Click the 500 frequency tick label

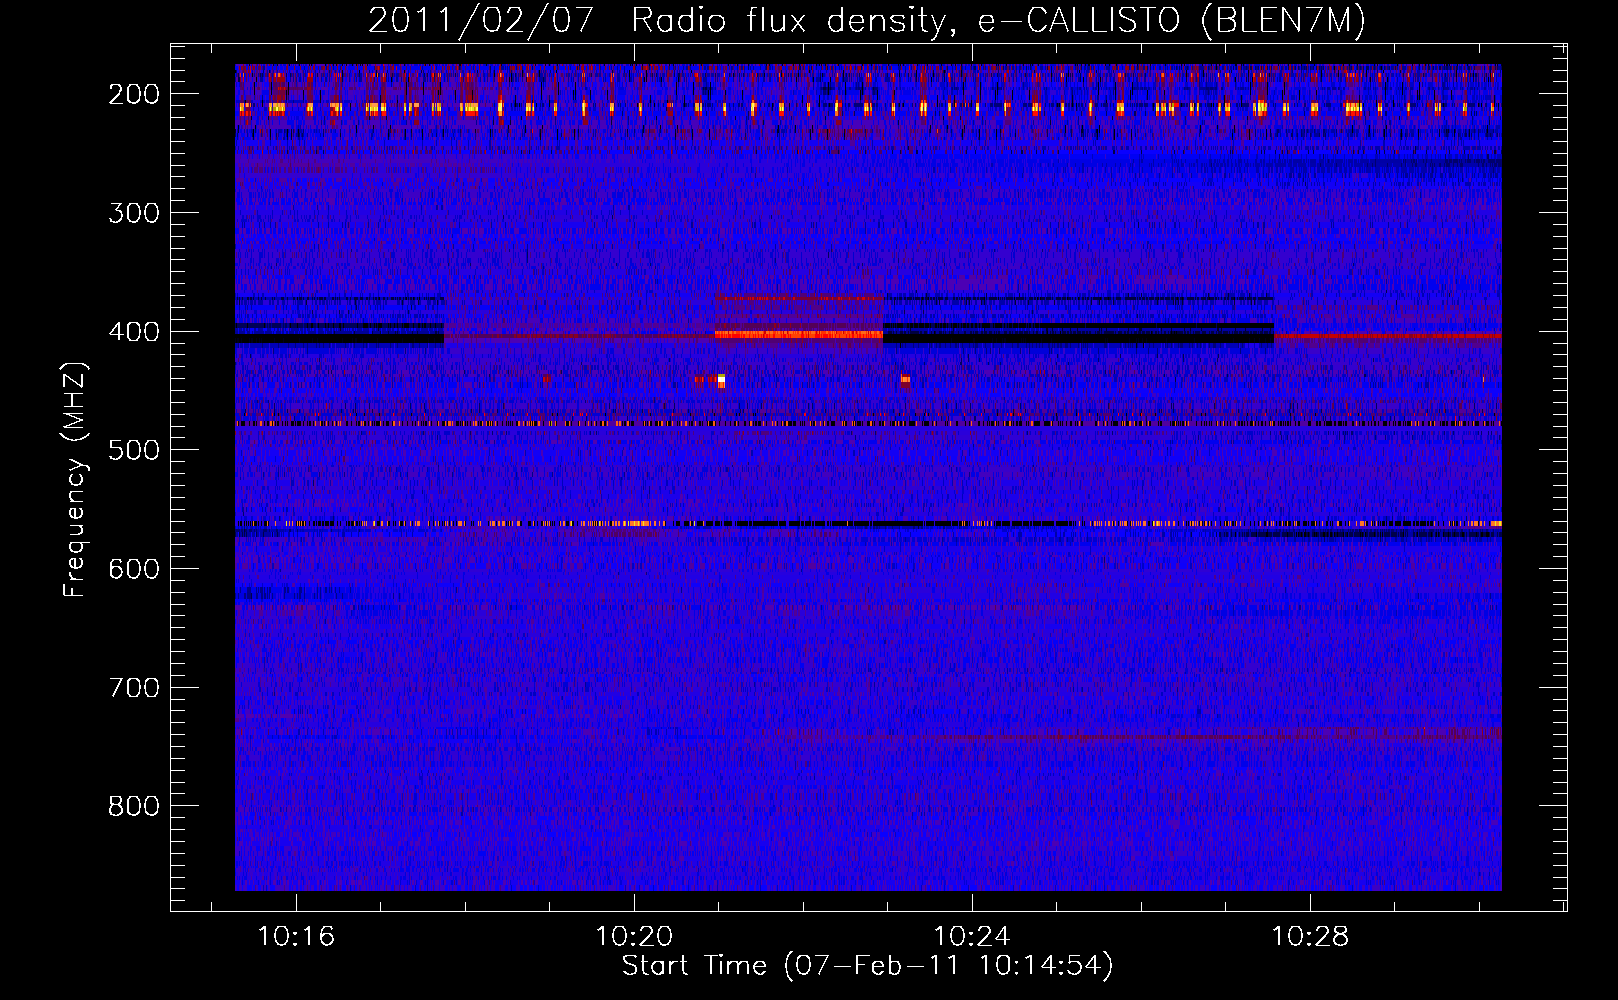(133, 450)
